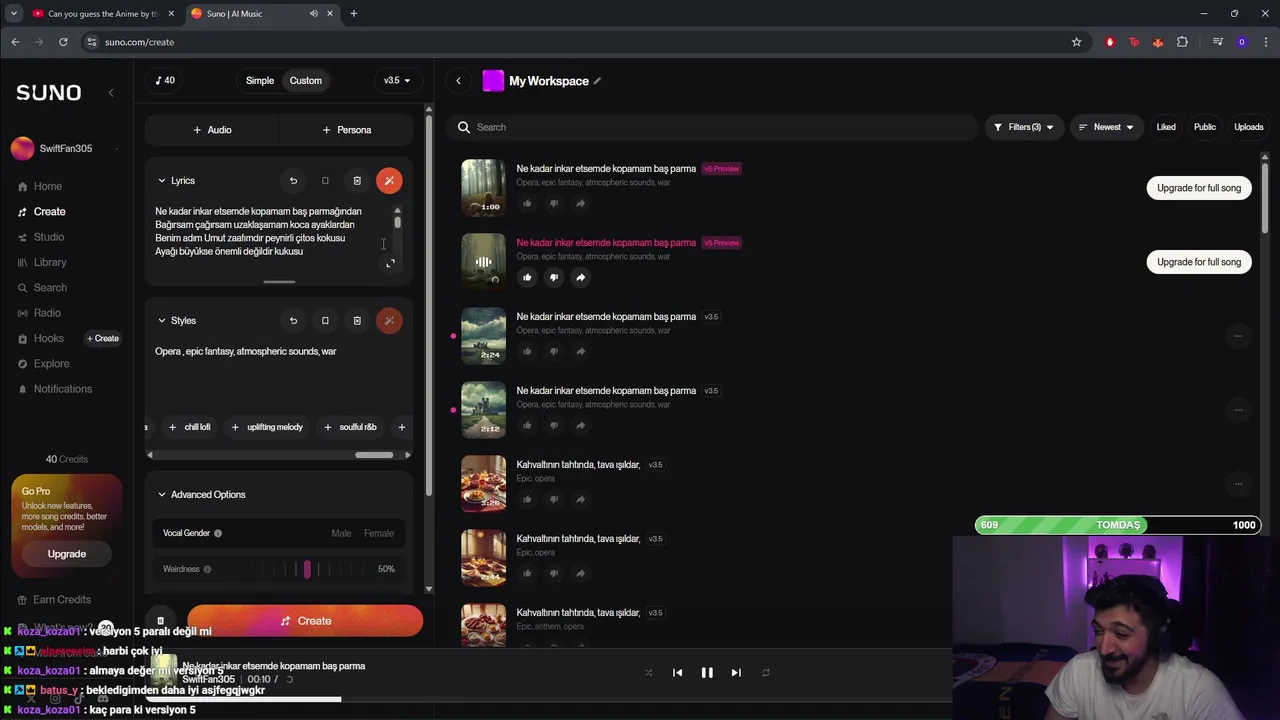Image resolution: width=1280 pixels, height=720 pixels.
Task: Switch to Simple creation mode
Action: (x=260, y=81)
